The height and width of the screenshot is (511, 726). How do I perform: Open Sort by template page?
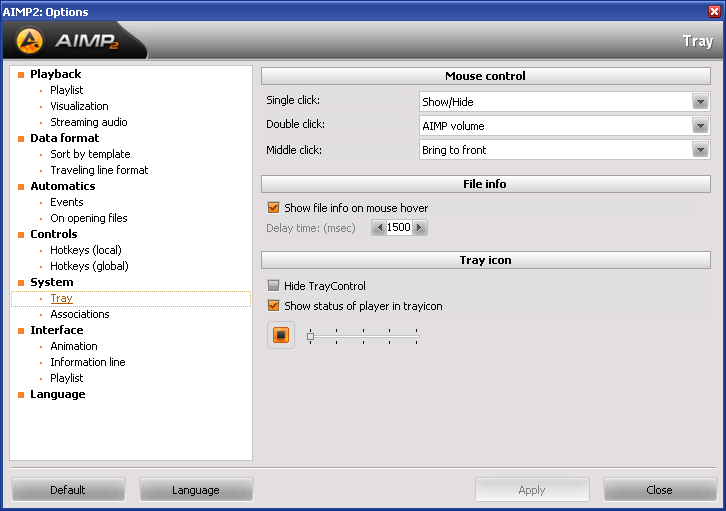pos(90,154)
